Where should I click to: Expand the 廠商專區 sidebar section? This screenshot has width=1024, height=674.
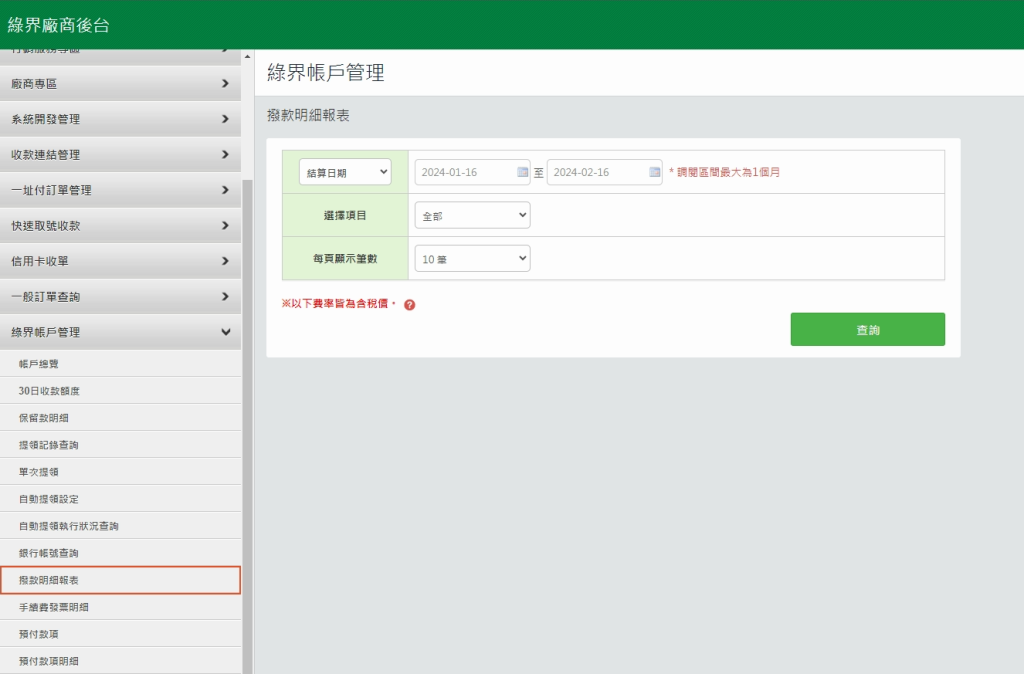[x=120, y=84]
